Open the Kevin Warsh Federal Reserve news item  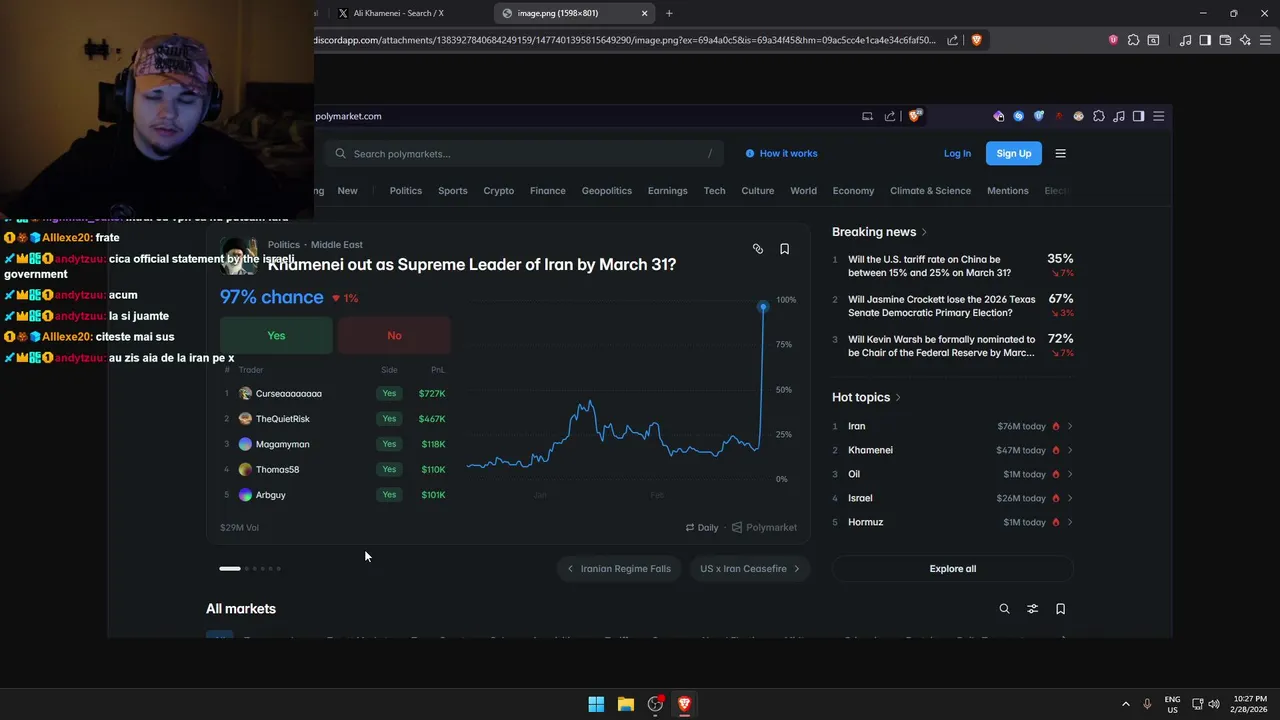(953, 346)
